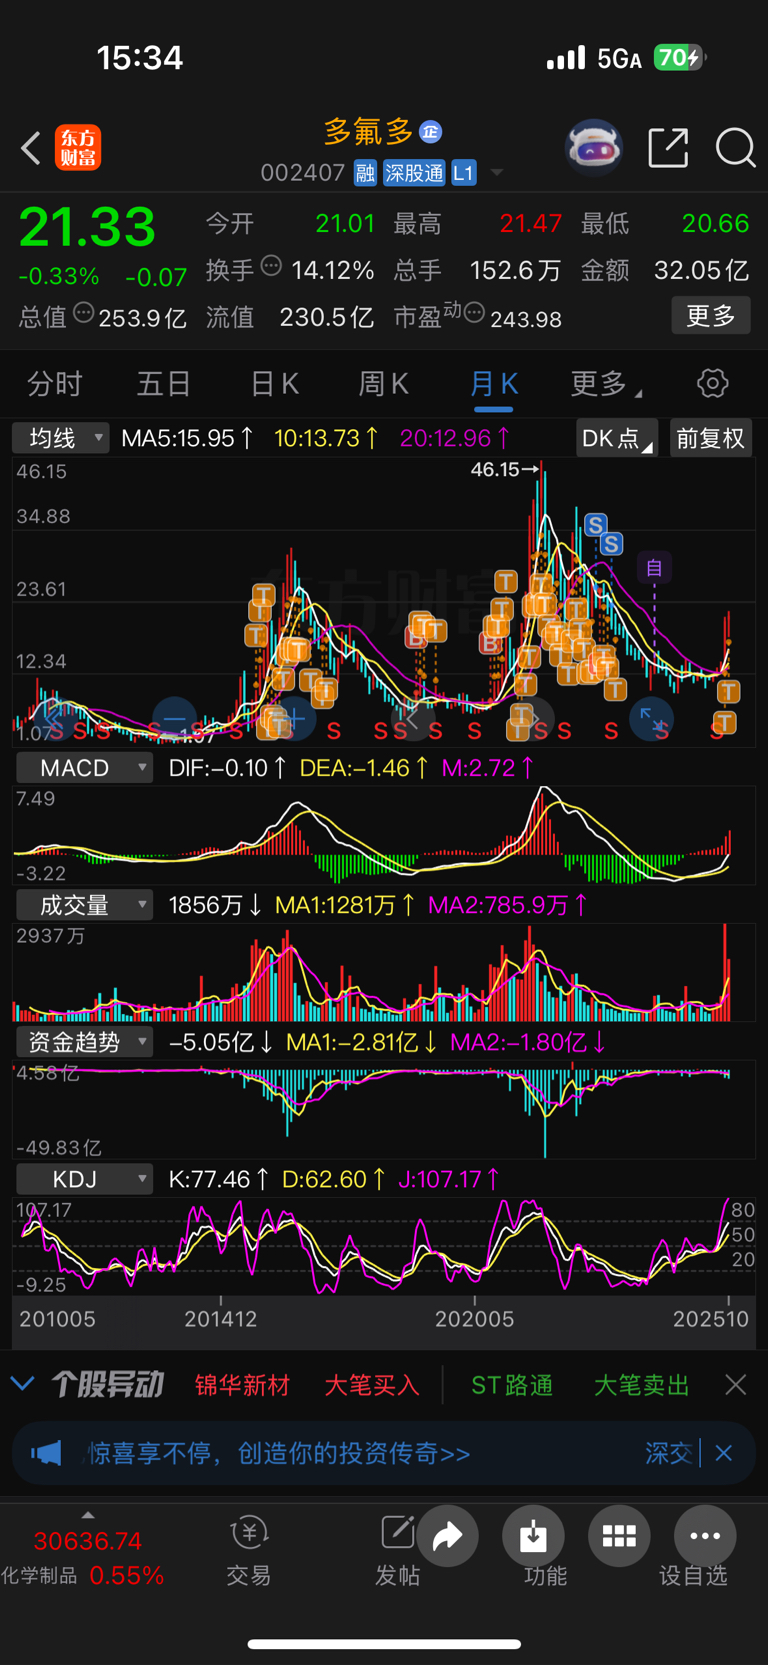This screenshot has height=1665, width=769.
Task: Tap the 202510 date axis label
Action: (711, 1319)
